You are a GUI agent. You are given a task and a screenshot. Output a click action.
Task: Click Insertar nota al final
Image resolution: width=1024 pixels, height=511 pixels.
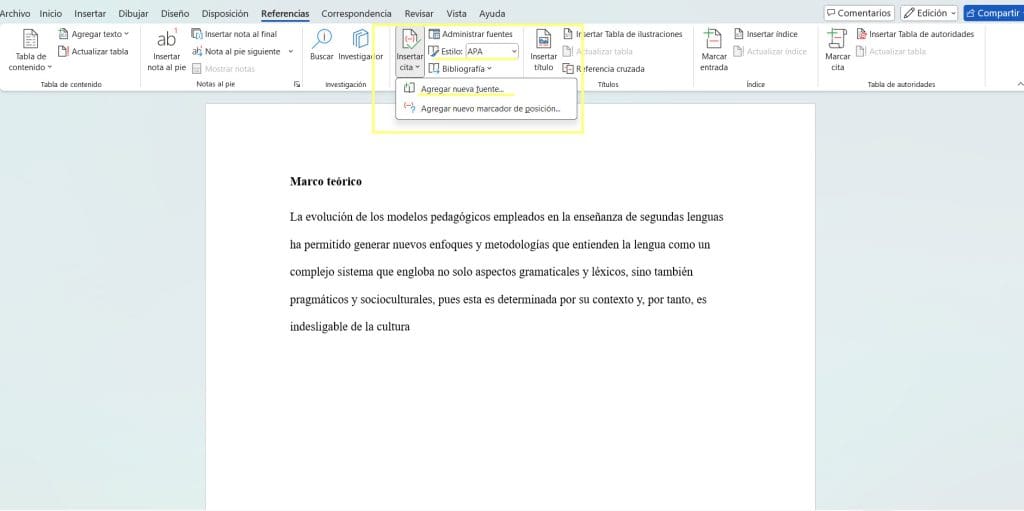pyautogui.click(x=234, y=34)
